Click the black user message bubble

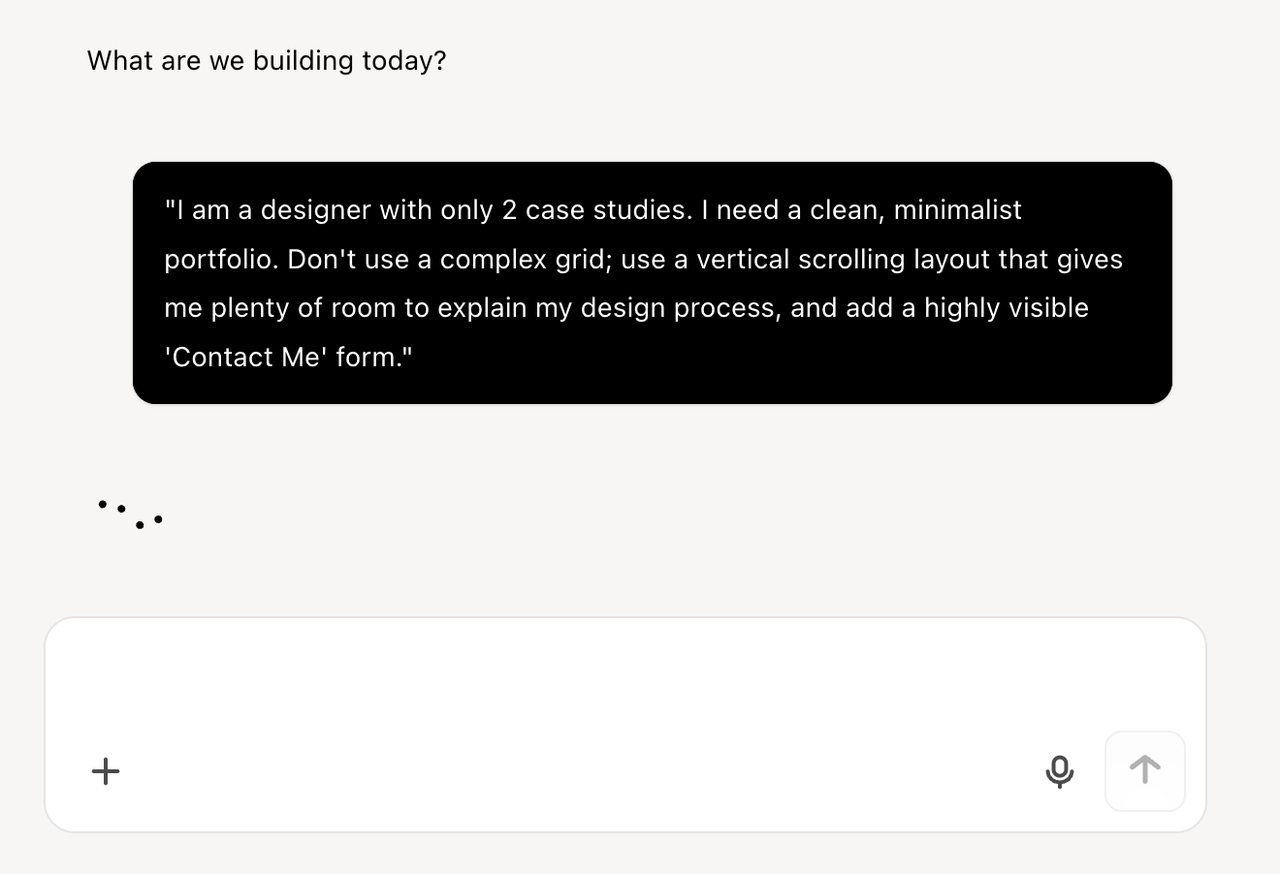[x=652, y=283]
